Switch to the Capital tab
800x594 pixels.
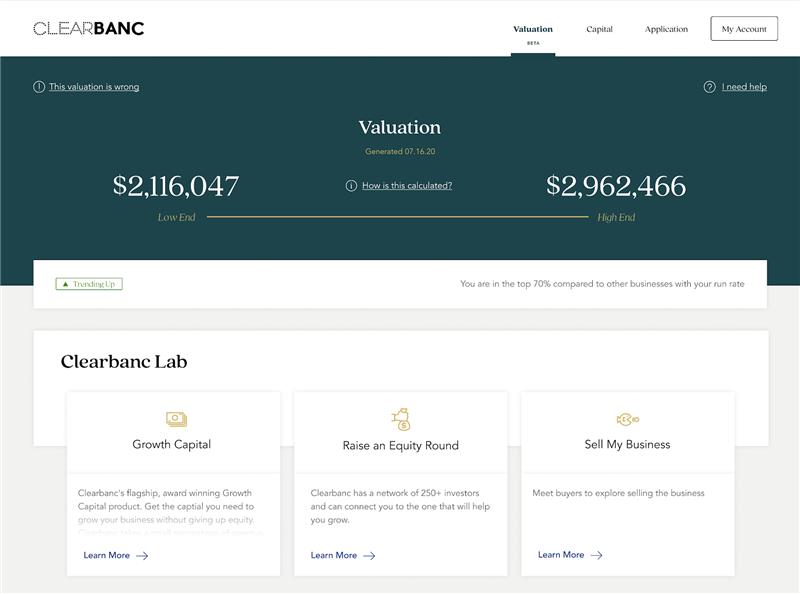pos(602,29)
